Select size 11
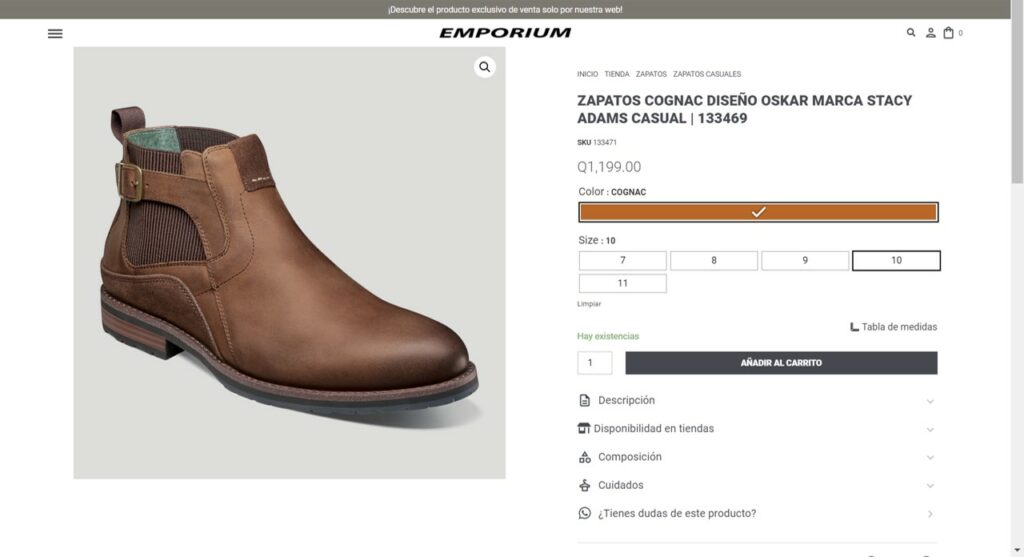The image size is (1024, 557). click(x=622, y=283)
